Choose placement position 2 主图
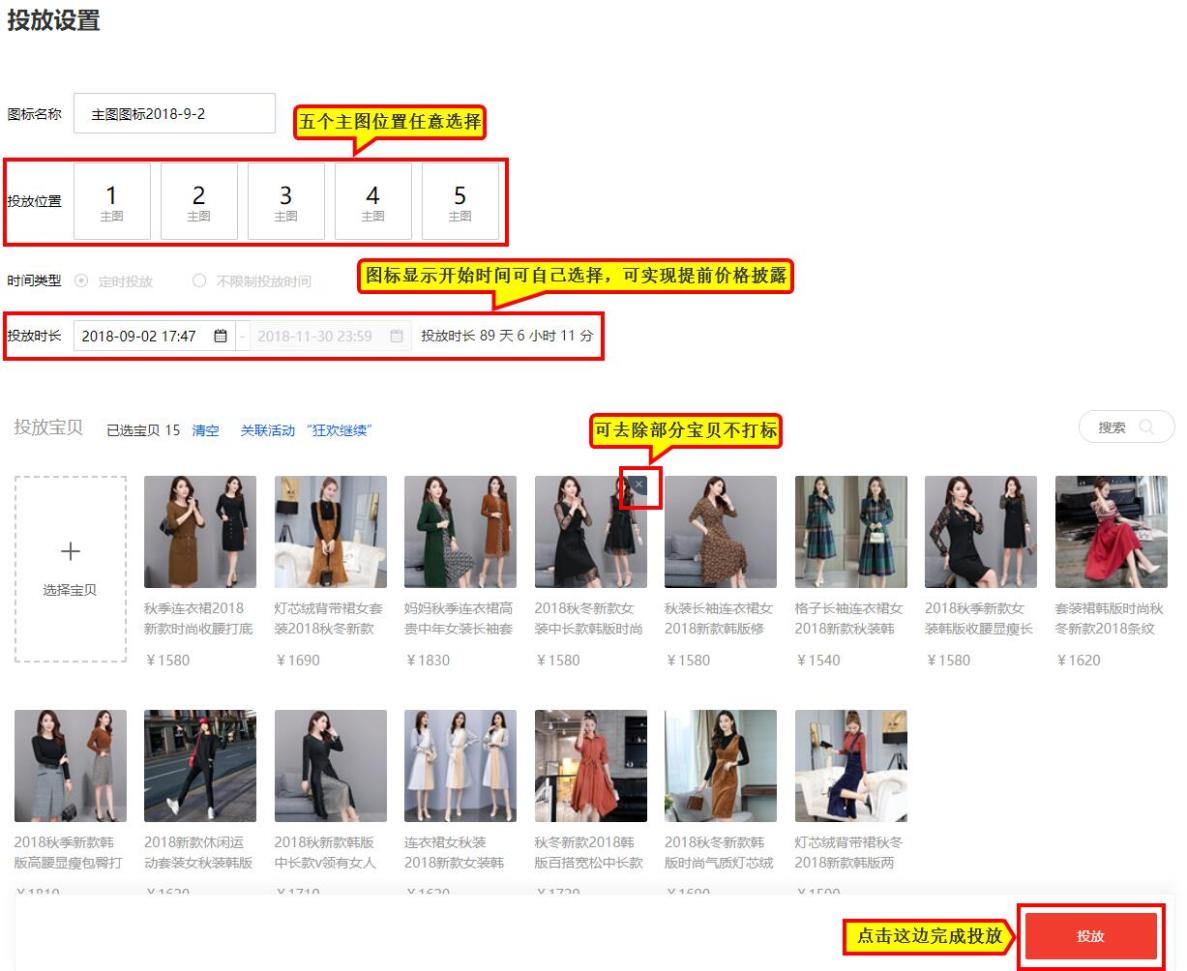1187x971 pixels. coord(199,201)
